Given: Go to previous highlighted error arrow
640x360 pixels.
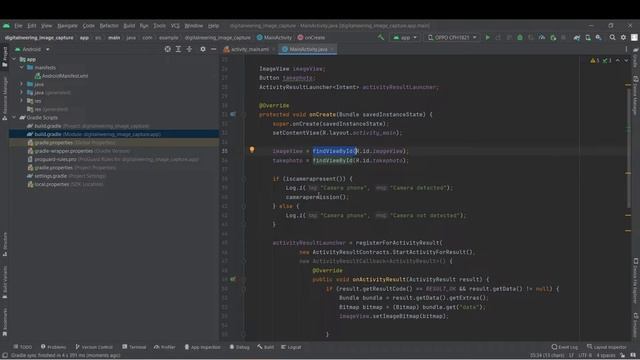Looking at the screenshot, I should click(618, 60).
